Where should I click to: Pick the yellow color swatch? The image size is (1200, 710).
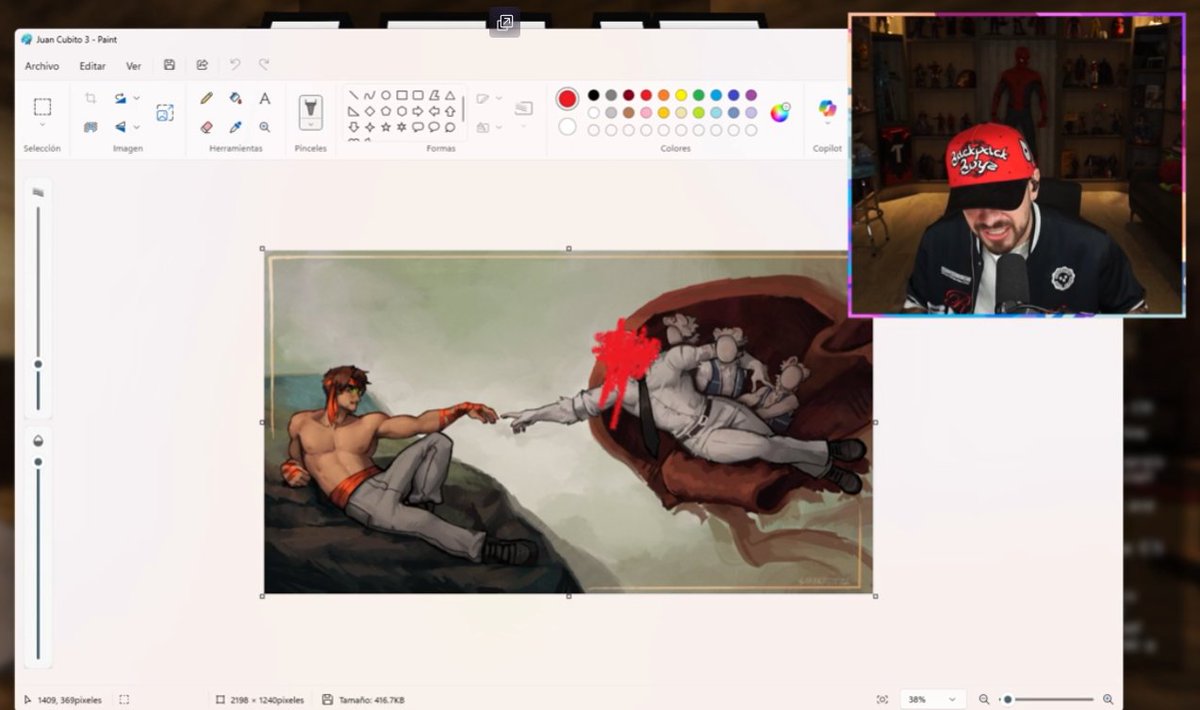[x=681, y=95]
